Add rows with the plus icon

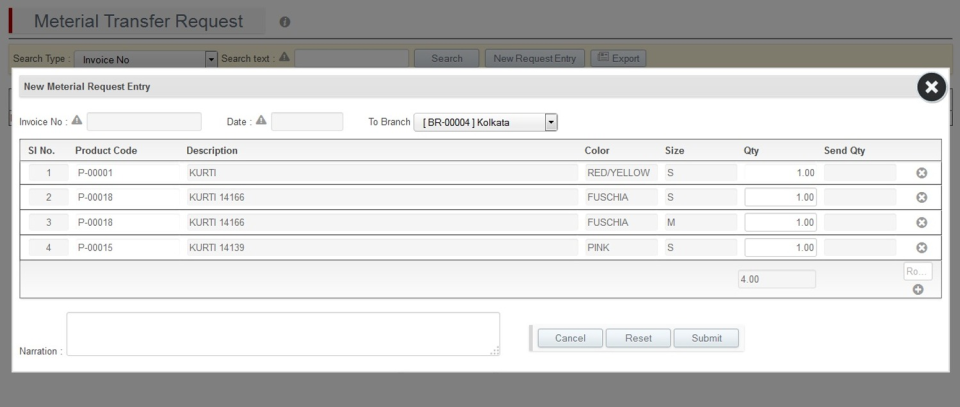coord(918,289)
